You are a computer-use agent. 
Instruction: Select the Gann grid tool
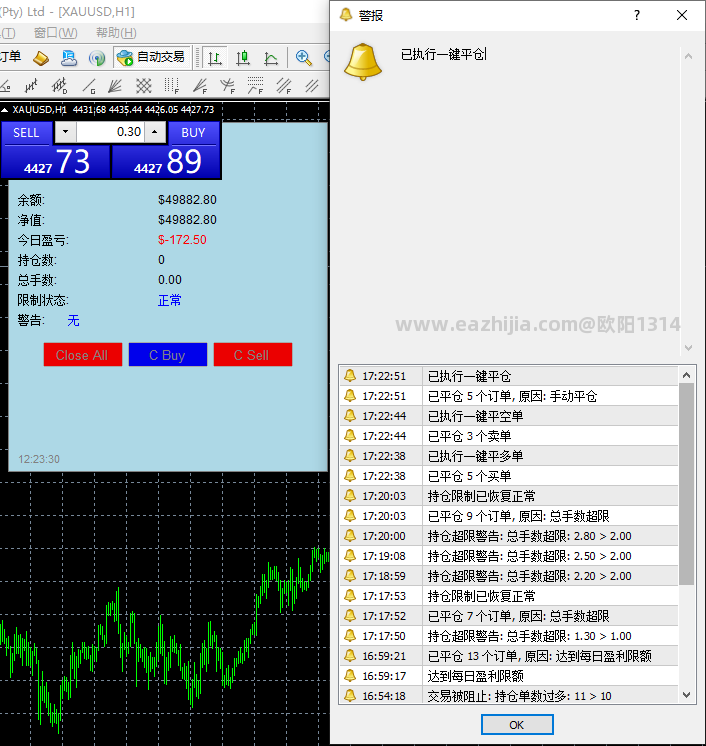point(144,86)
